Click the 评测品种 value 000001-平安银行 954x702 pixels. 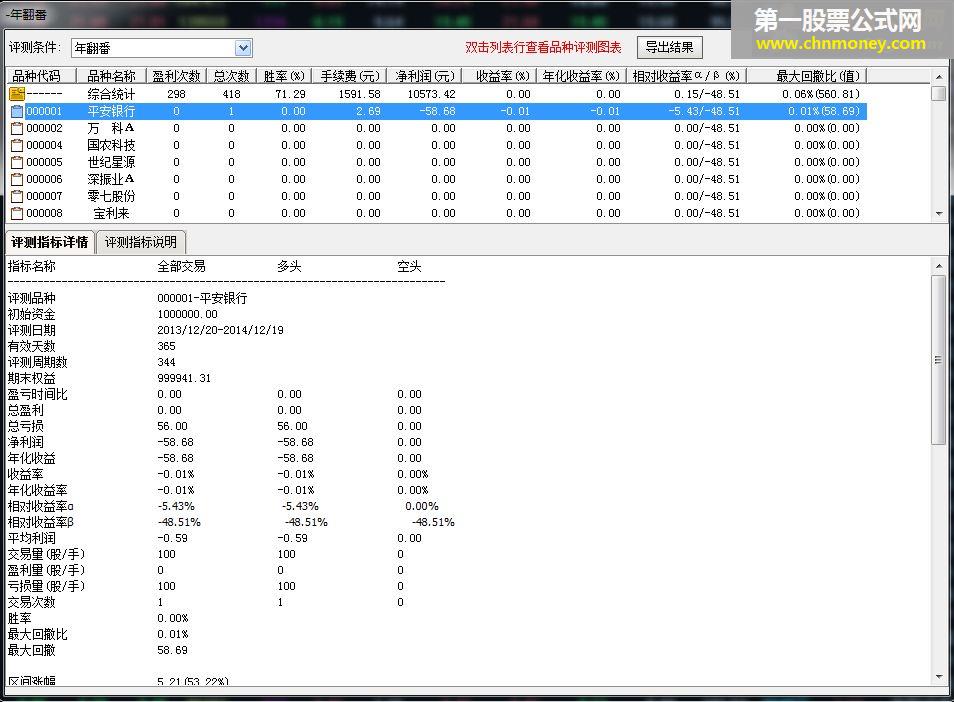coord(202,298)
